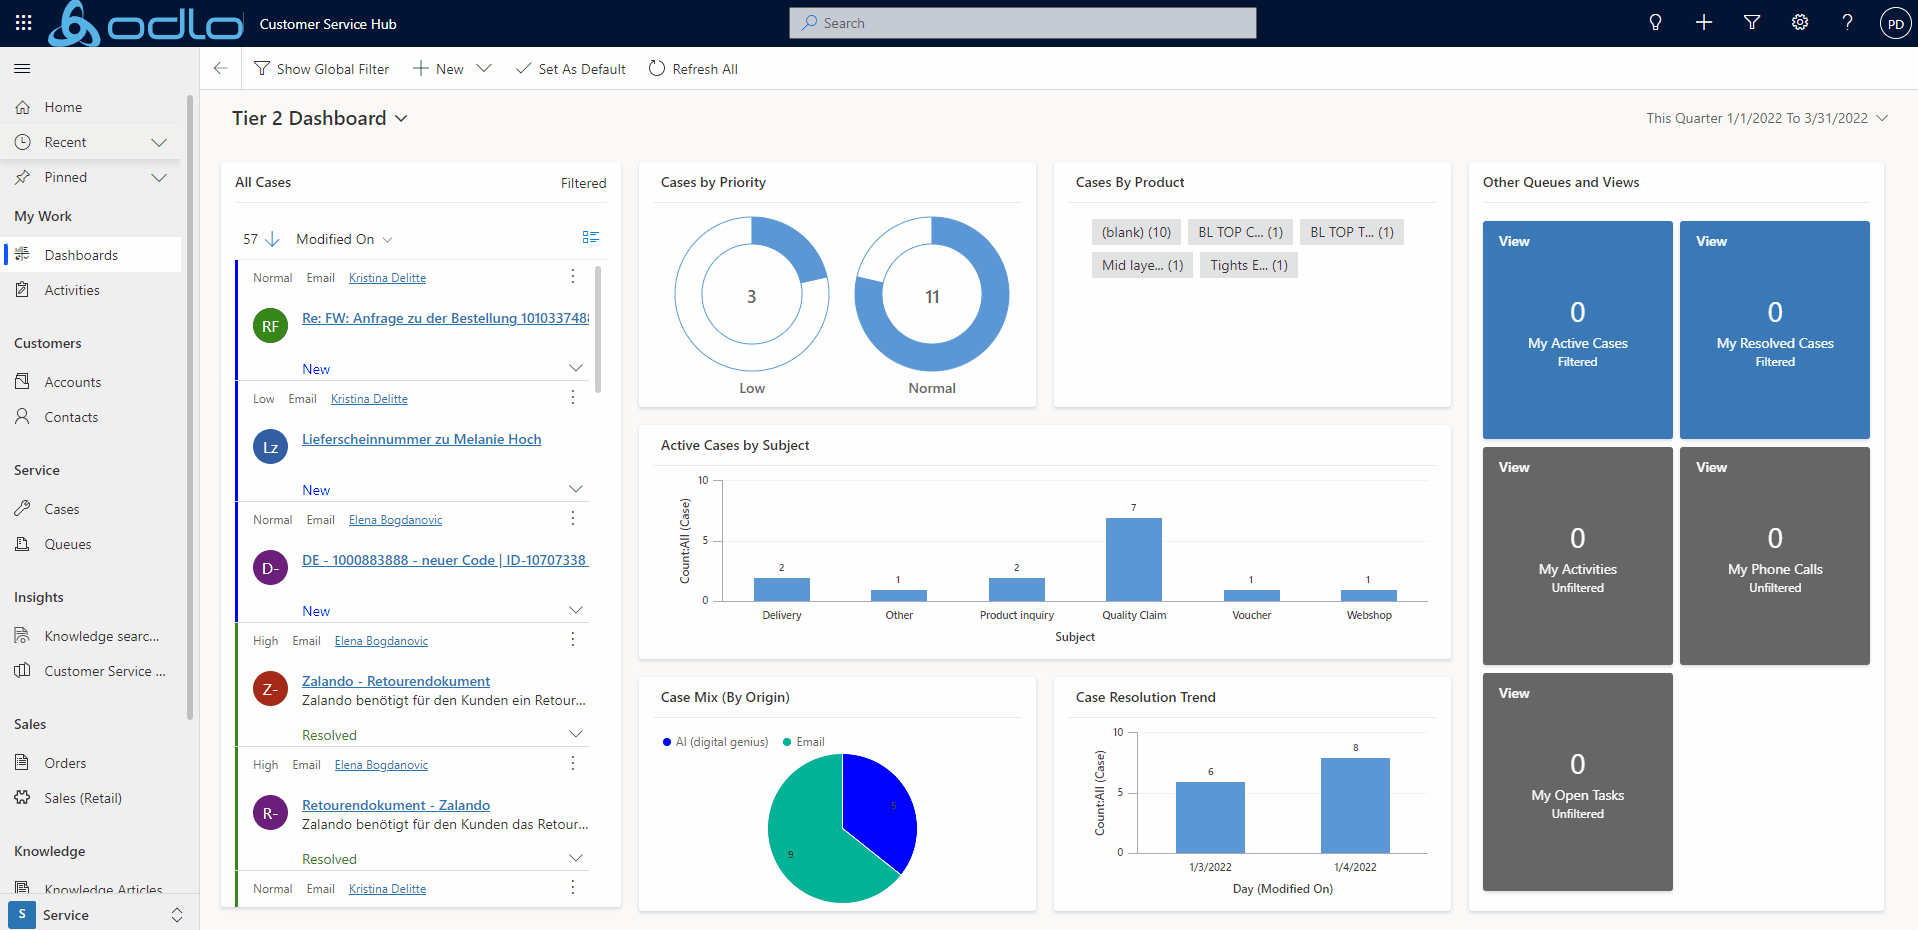The width and height of the screenshot is (1918, 930).
Task: Open Queues in the sidebar
Action: click(67, 544)
